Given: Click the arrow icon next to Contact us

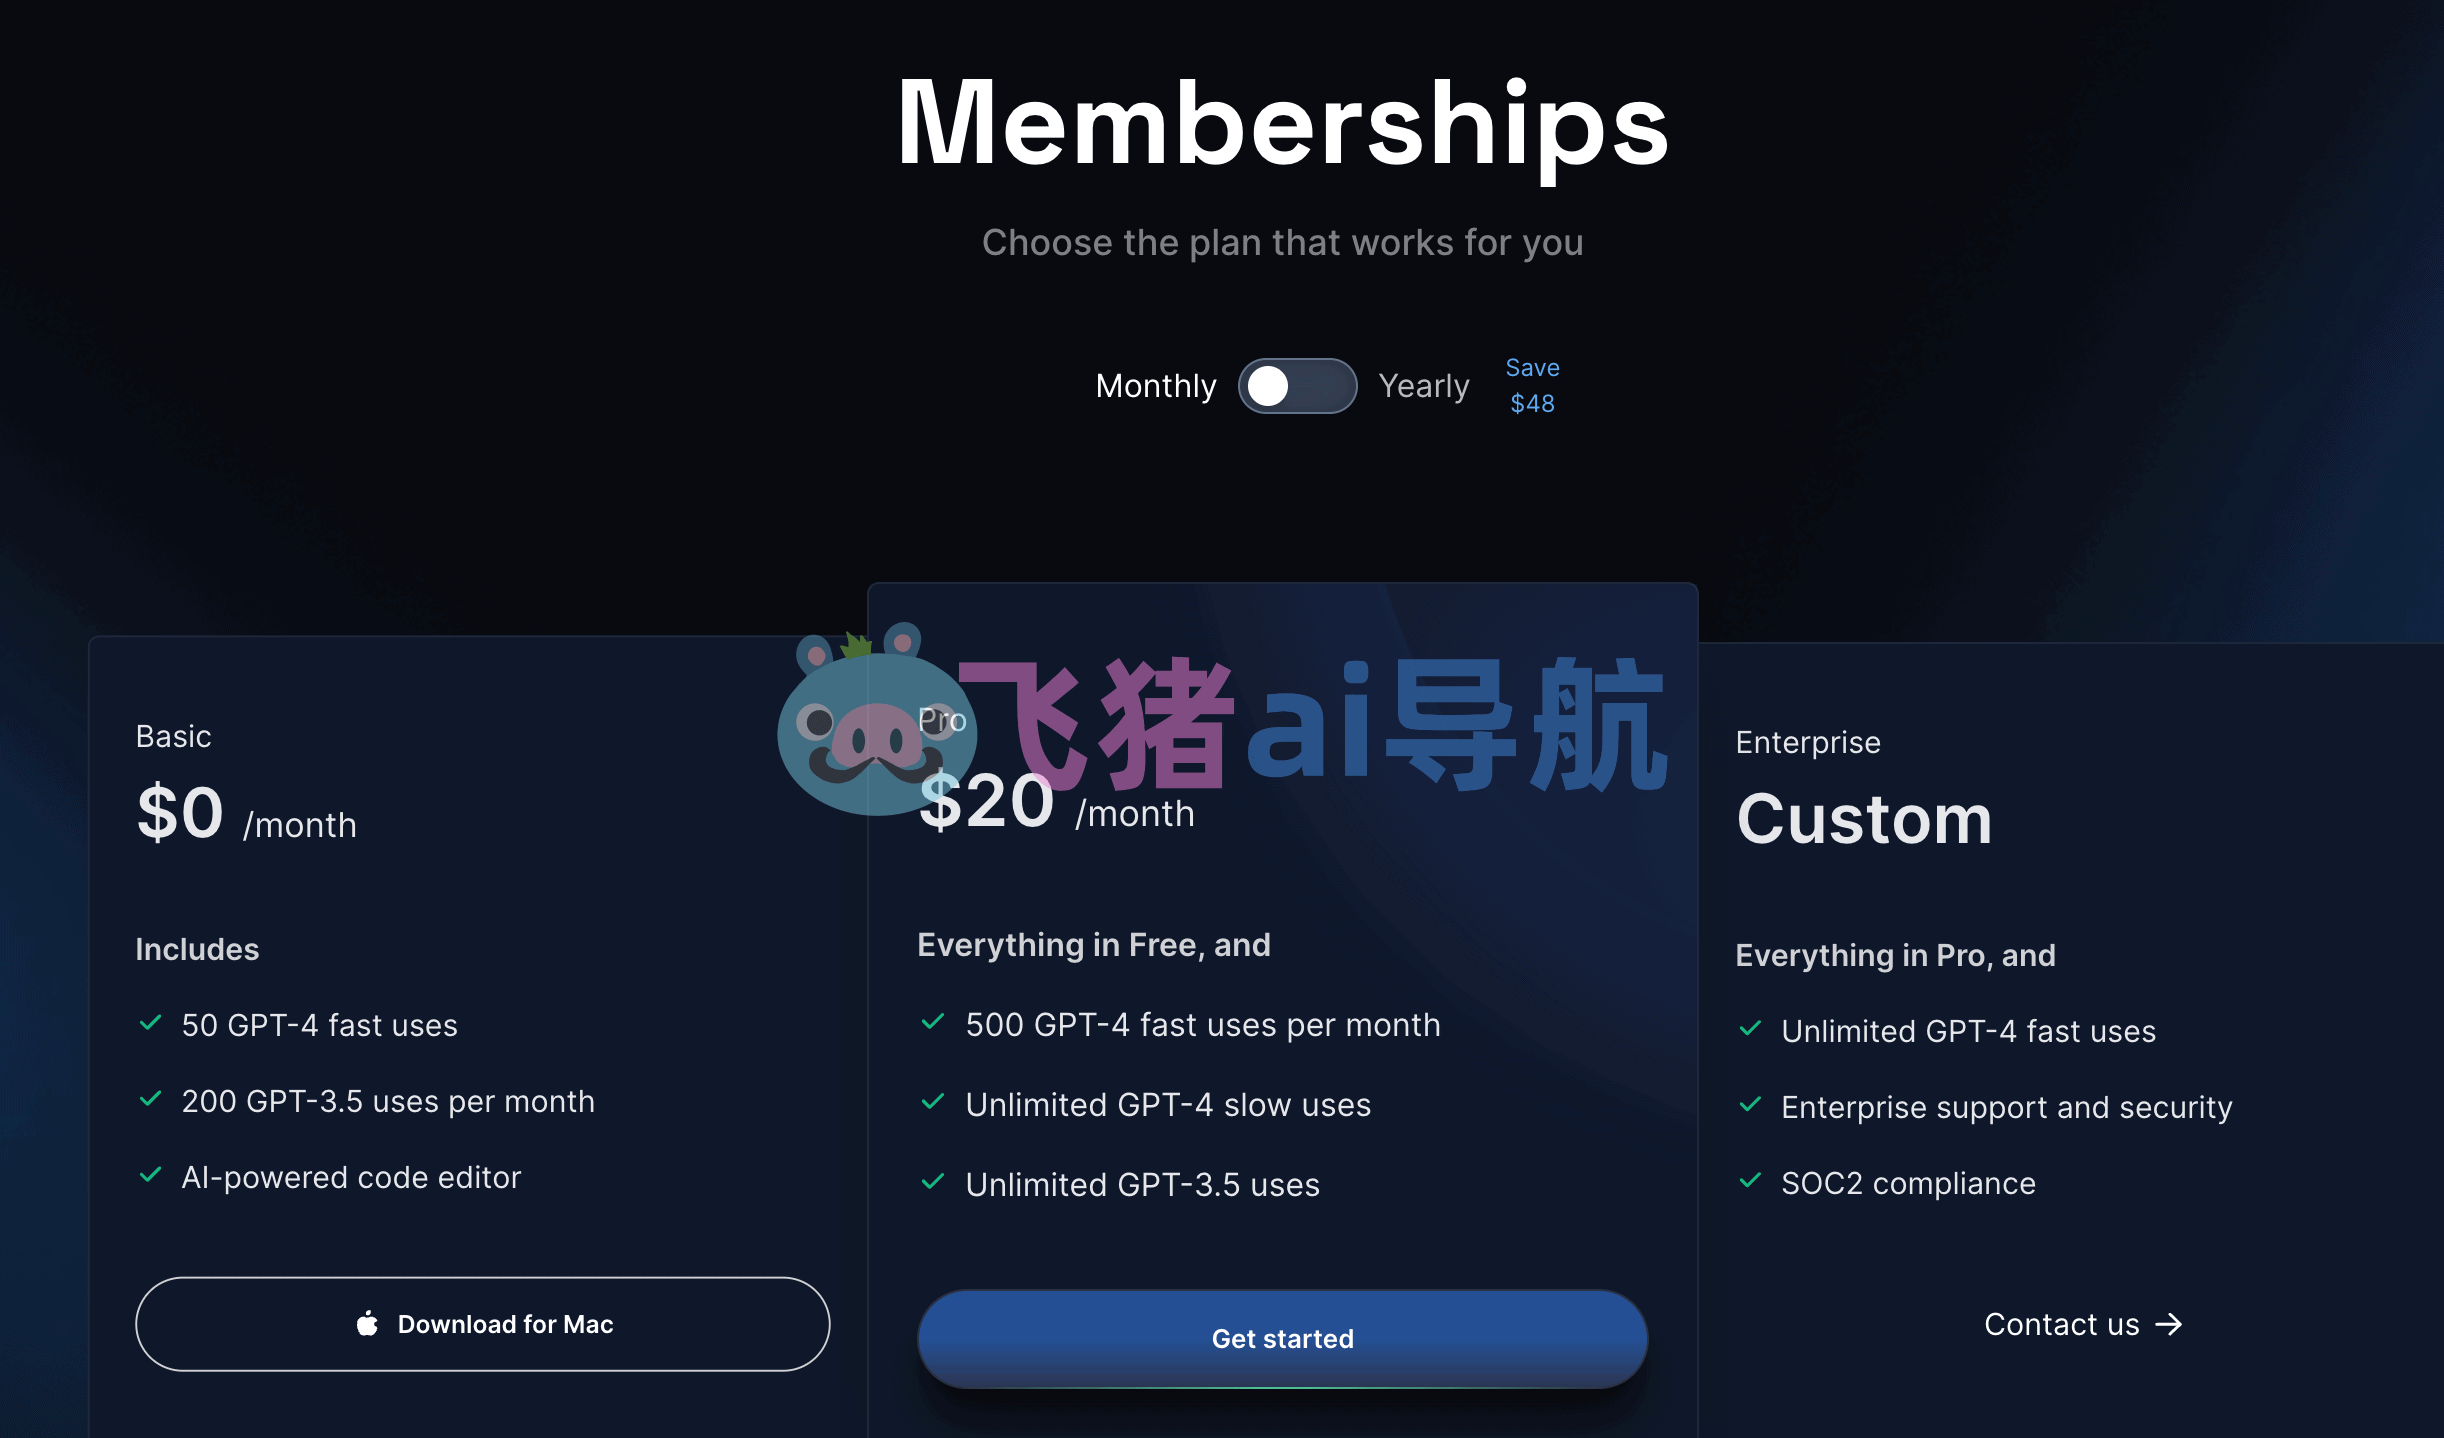Looking at the screenshot, I should [x=2168, y=1324].
